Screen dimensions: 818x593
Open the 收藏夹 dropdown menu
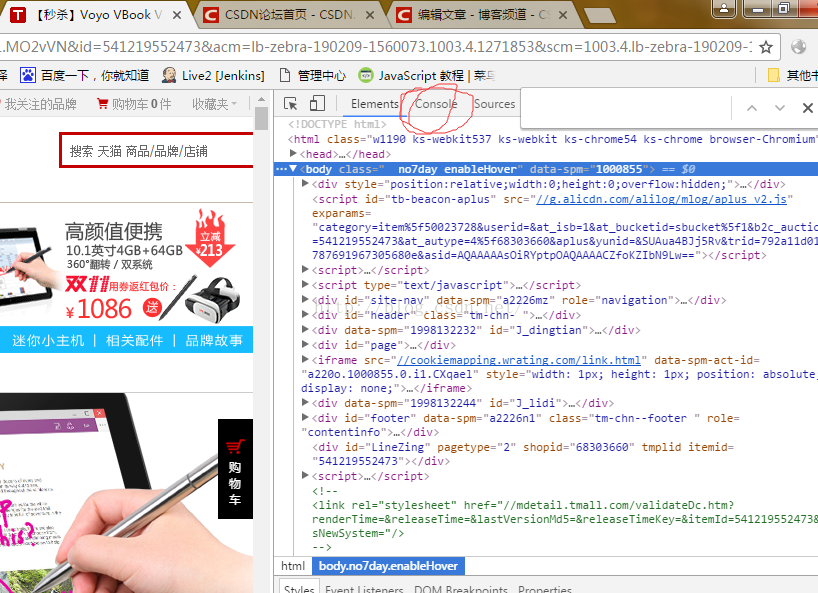pos(214,104)
